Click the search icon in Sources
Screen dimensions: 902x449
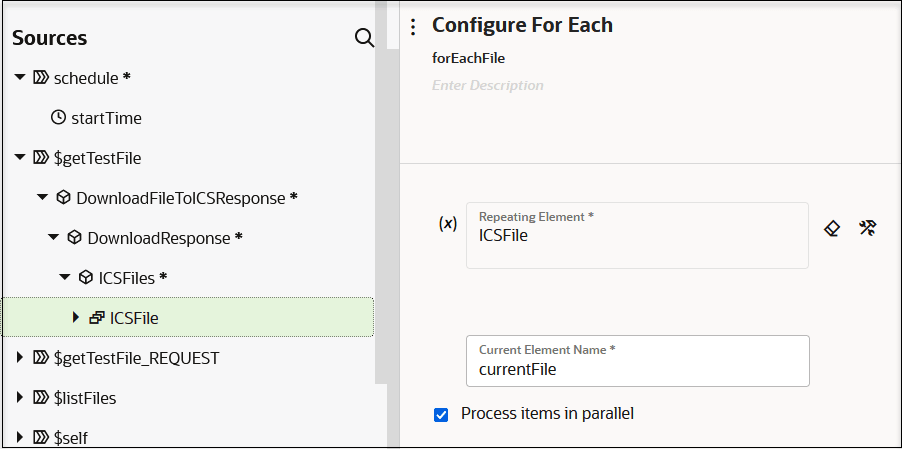pyautogui.click(x=365, y=38)
